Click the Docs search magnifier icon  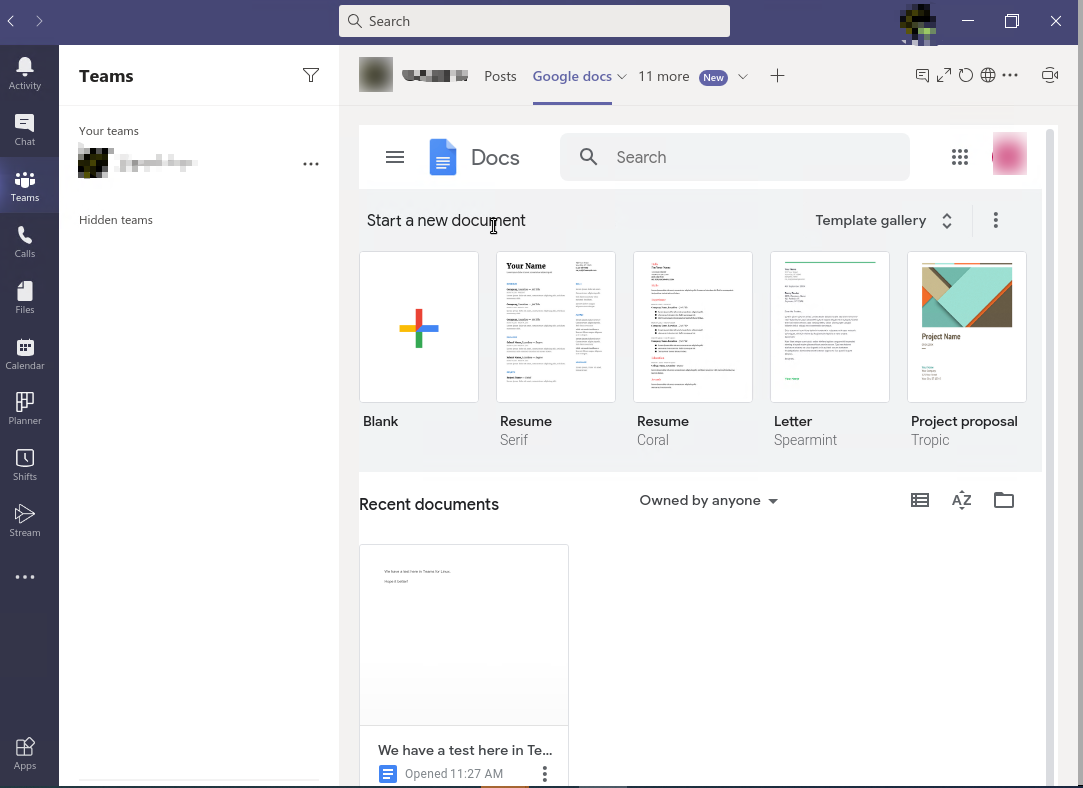(x=588, y=157)
